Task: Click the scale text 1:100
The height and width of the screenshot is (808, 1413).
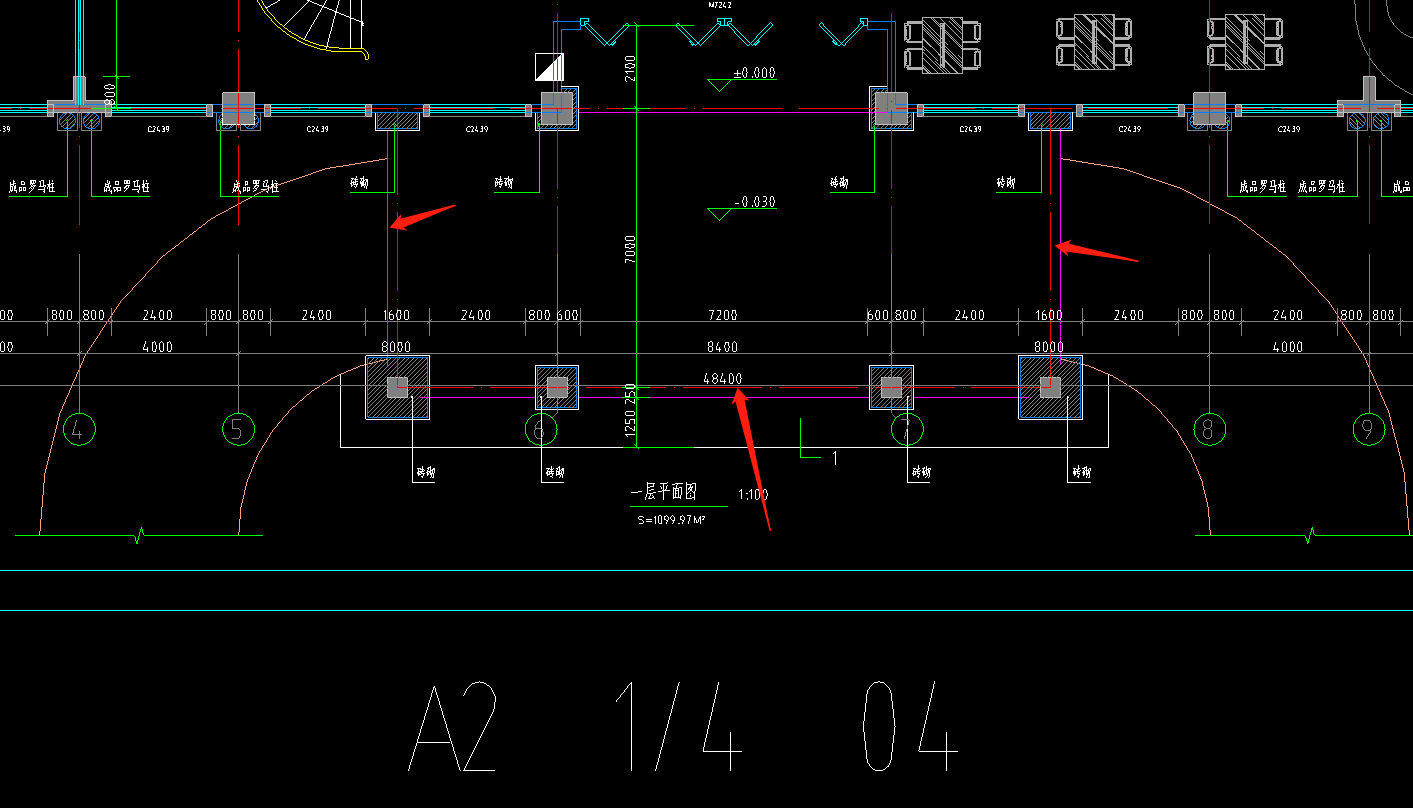Action: pos(753,494)
